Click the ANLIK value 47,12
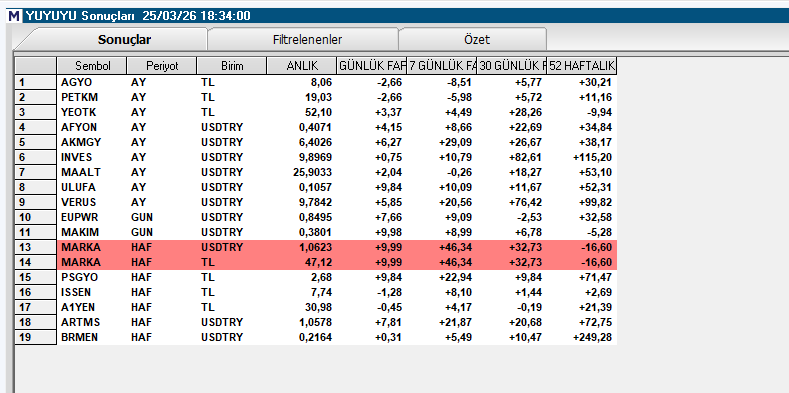 [x=319, y=262]
